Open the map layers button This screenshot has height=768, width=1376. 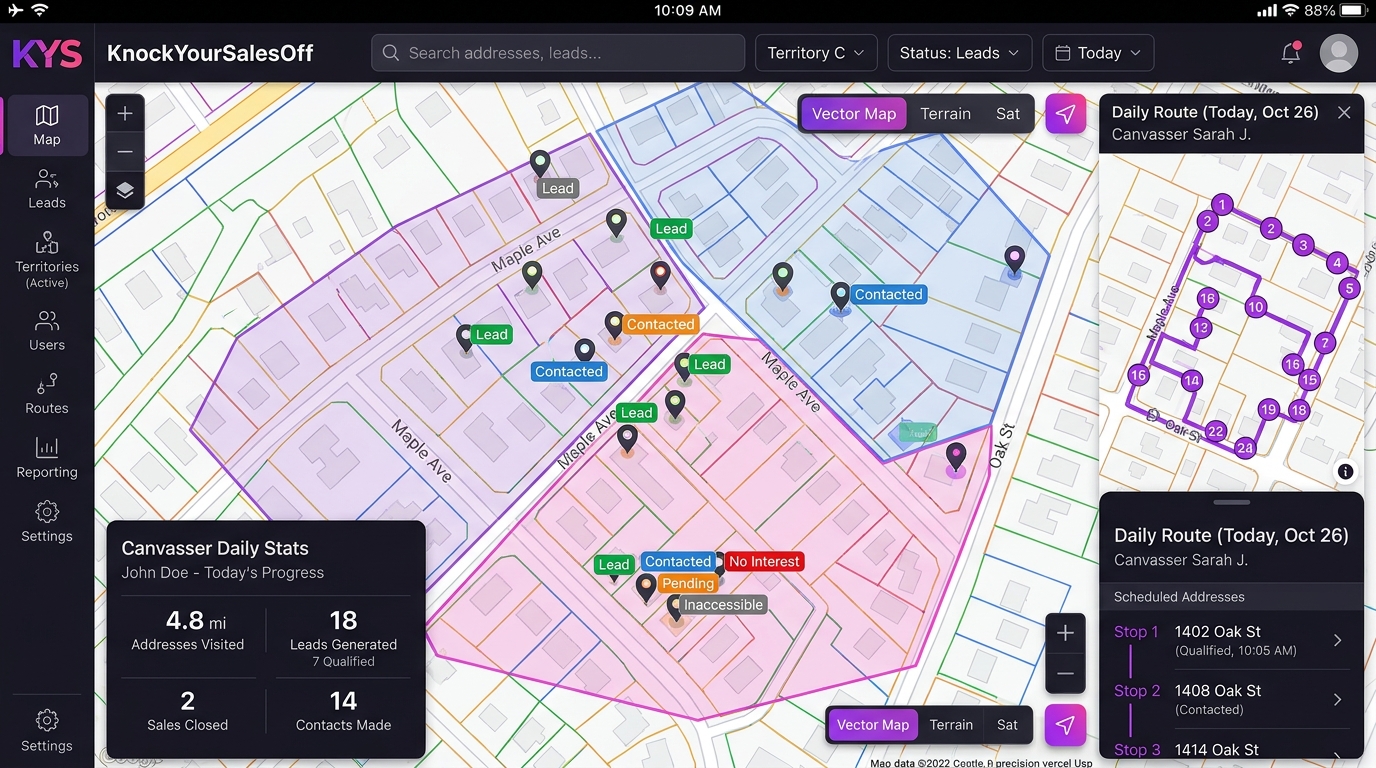[x=125, y=190]
